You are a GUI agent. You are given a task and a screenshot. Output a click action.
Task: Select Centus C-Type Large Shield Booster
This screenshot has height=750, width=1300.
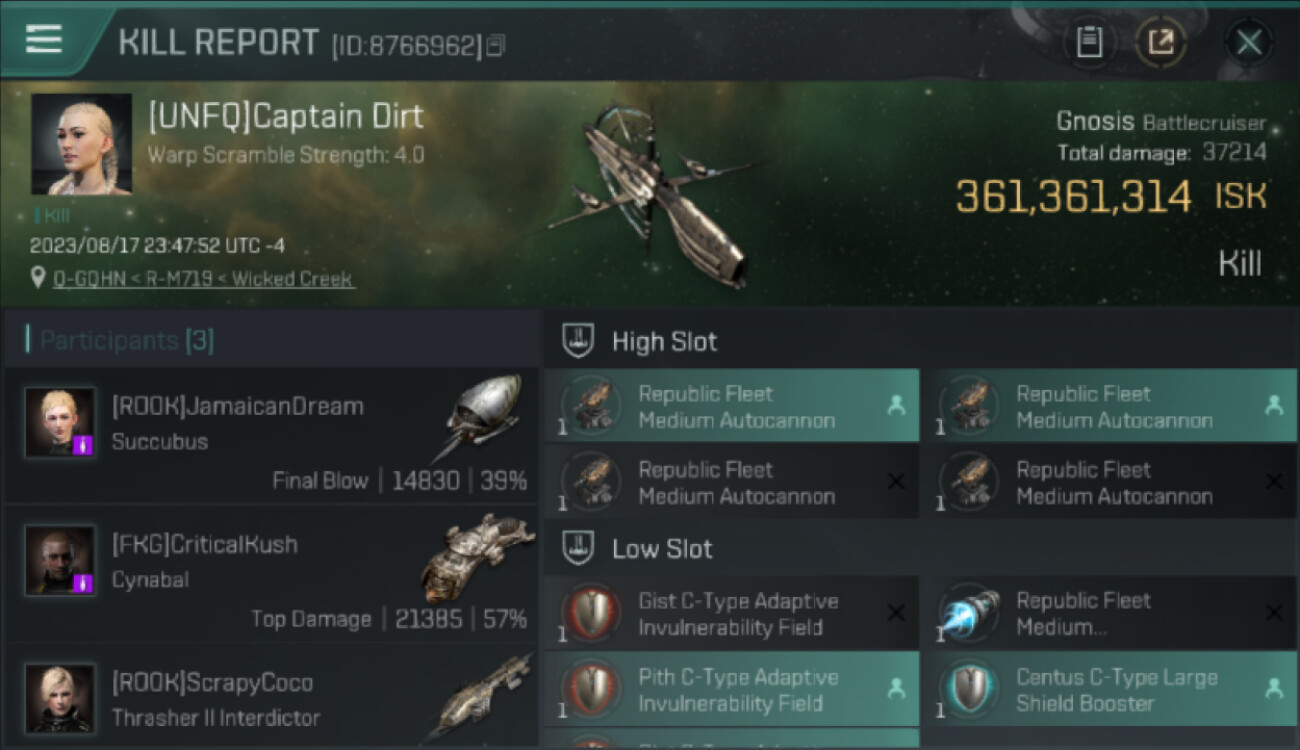[1110, 689]
